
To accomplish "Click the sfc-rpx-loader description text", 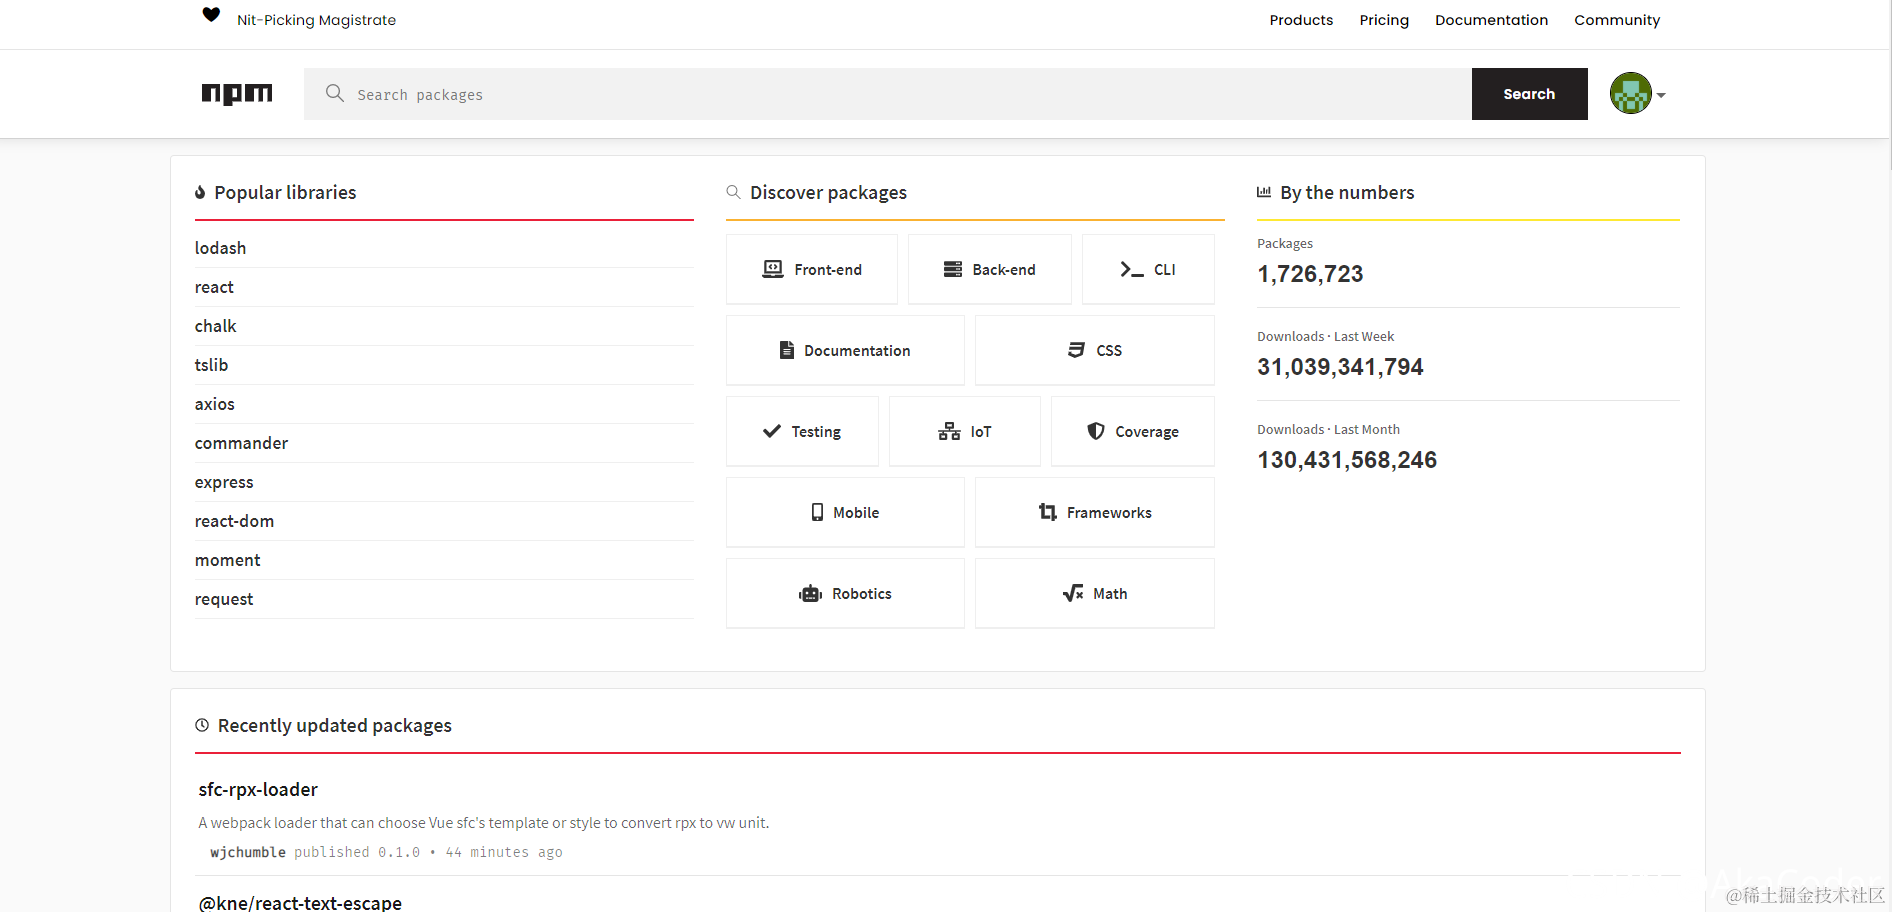I will (x=484, y=823).
